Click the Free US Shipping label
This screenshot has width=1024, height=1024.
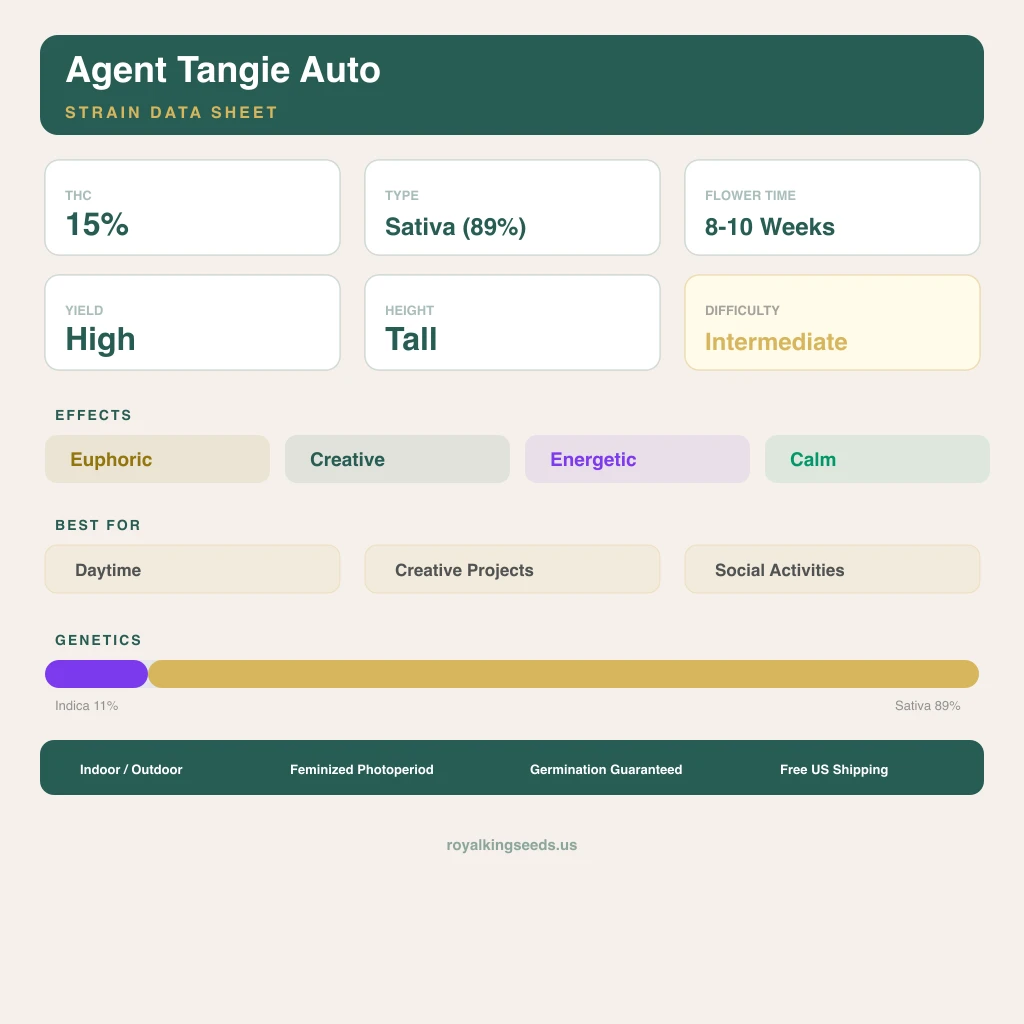(834, 769)
